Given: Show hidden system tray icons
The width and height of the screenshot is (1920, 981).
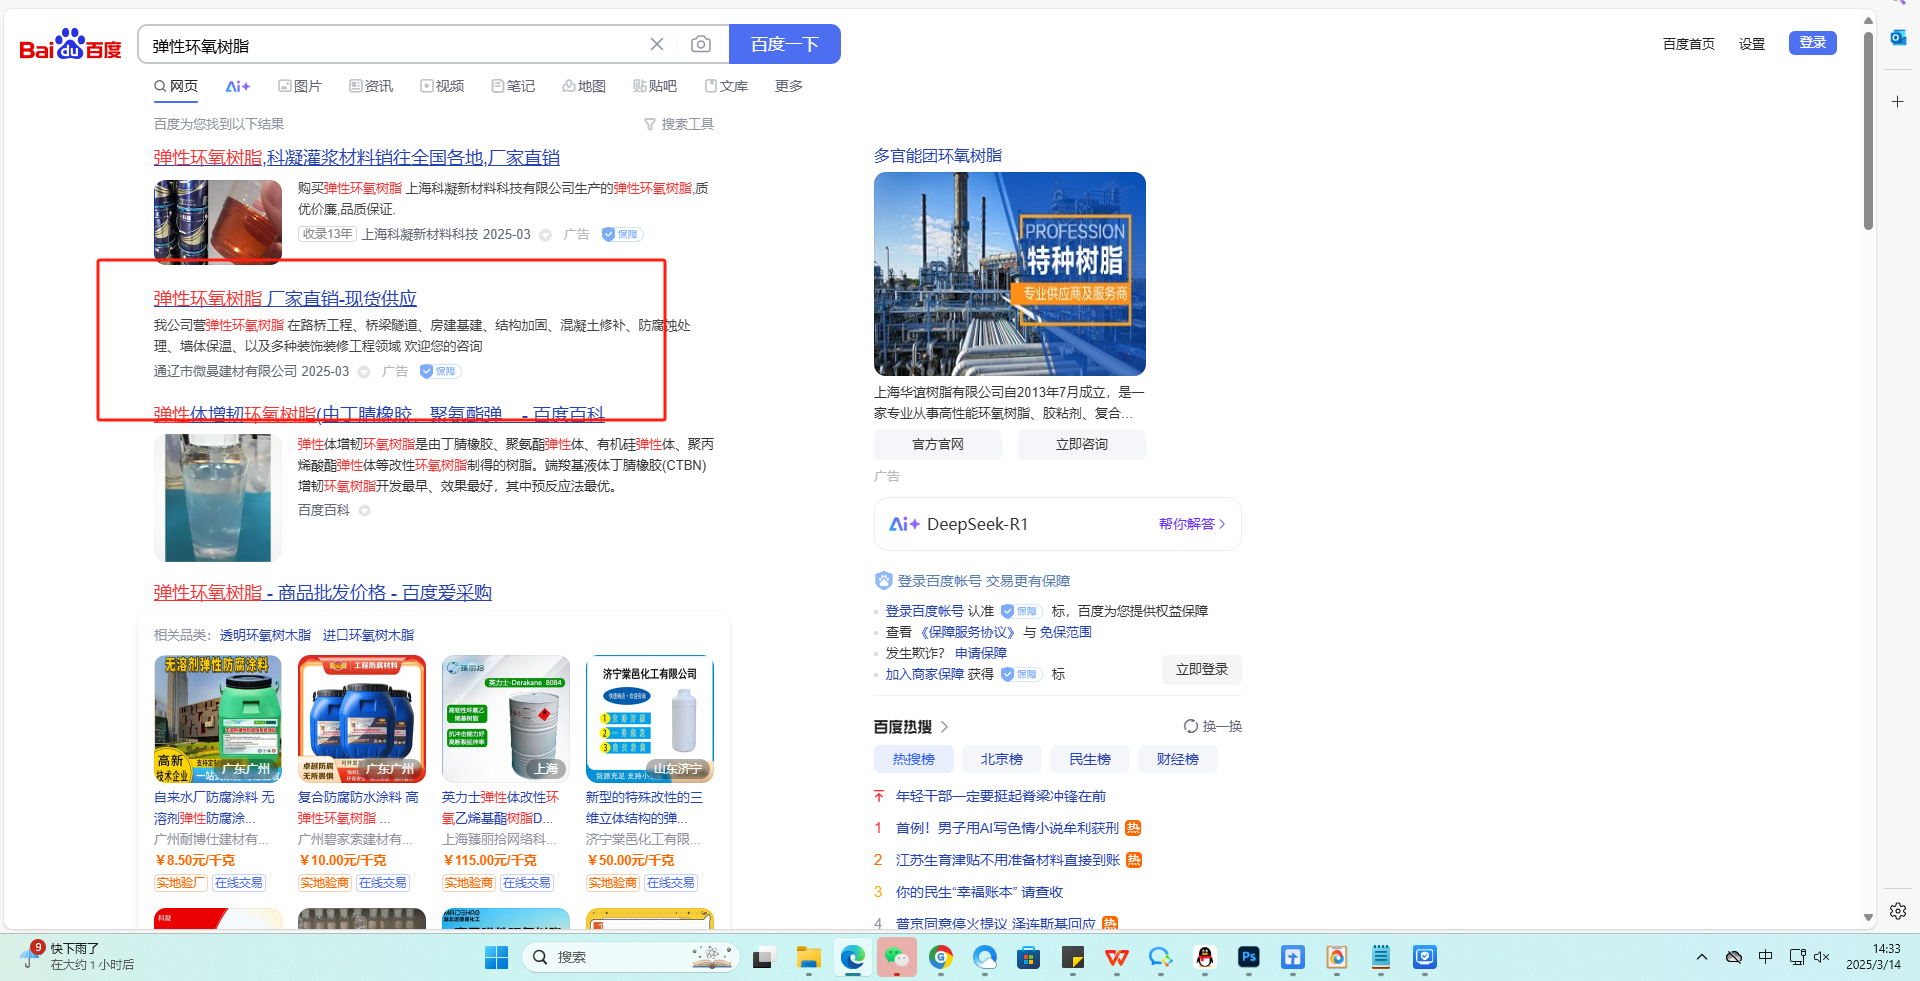Looking at the screenshot, I should pyautogui.click(x=1701, y=957).
